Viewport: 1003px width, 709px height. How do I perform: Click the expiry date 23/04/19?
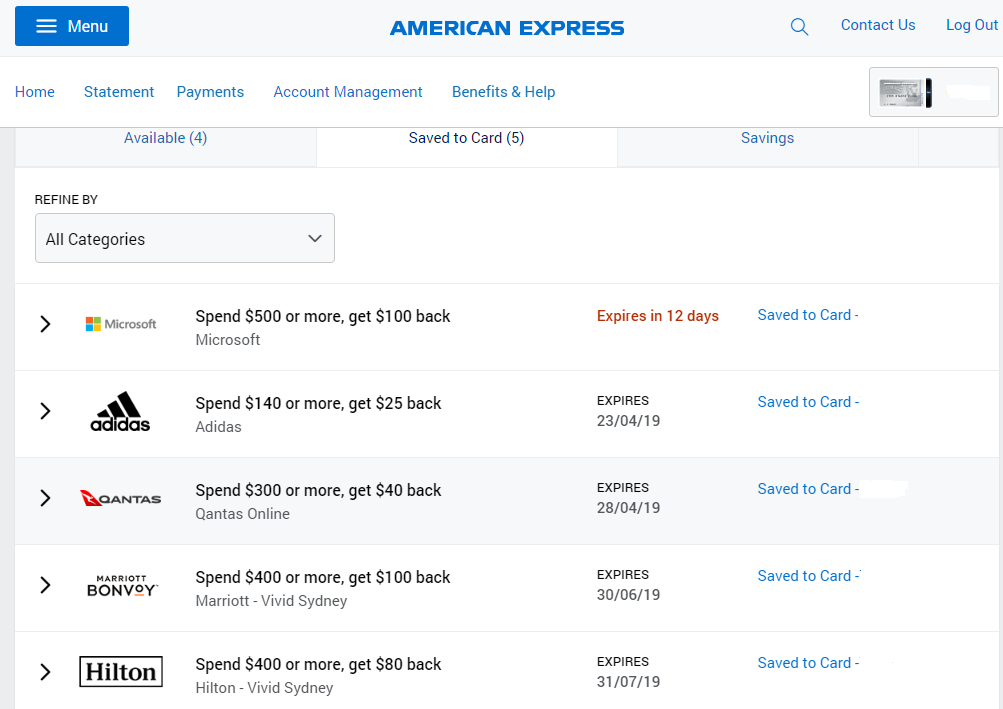[628, 421]
